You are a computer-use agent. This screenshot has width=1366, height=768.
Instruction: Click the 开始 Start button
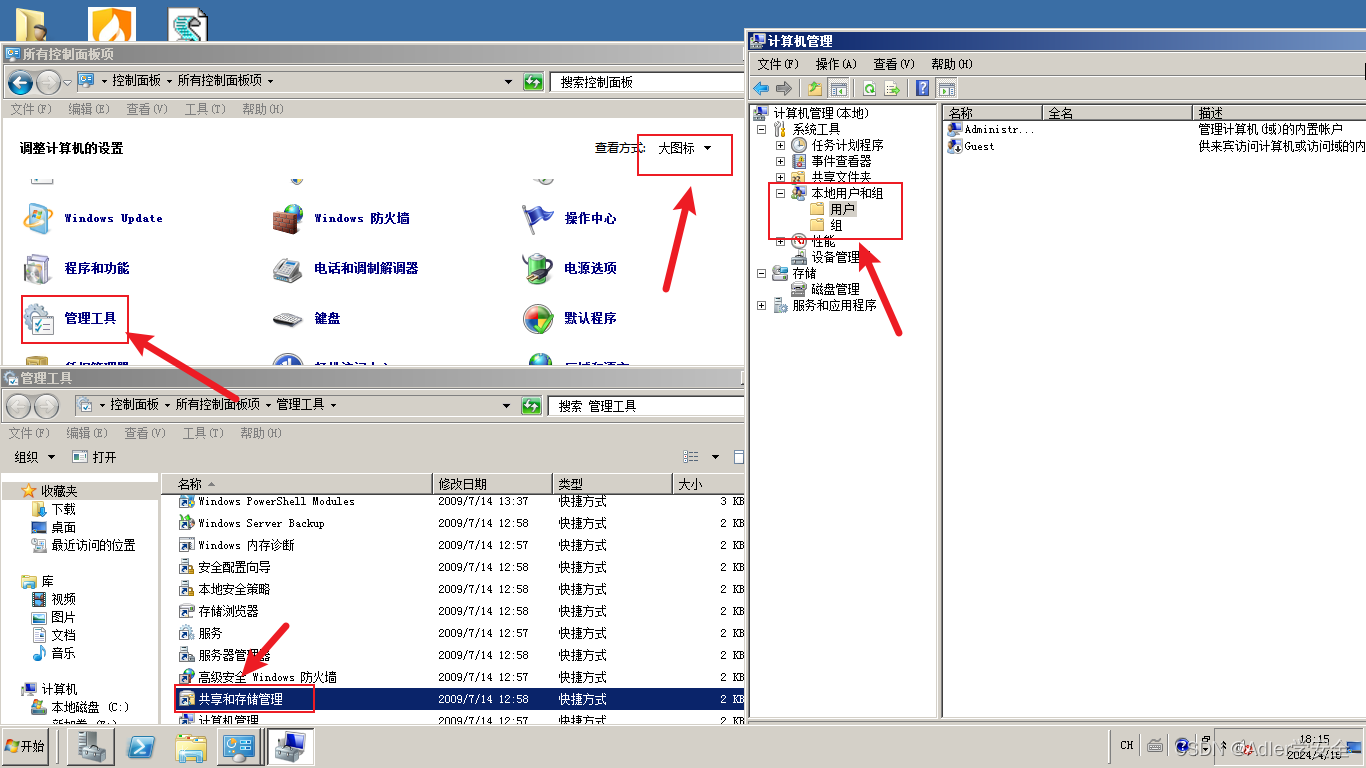pyautogui.click(x=26, y=747)
